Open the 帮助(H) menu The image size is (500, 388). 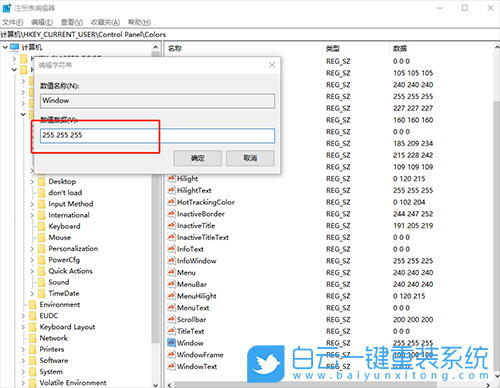(139, 22)
